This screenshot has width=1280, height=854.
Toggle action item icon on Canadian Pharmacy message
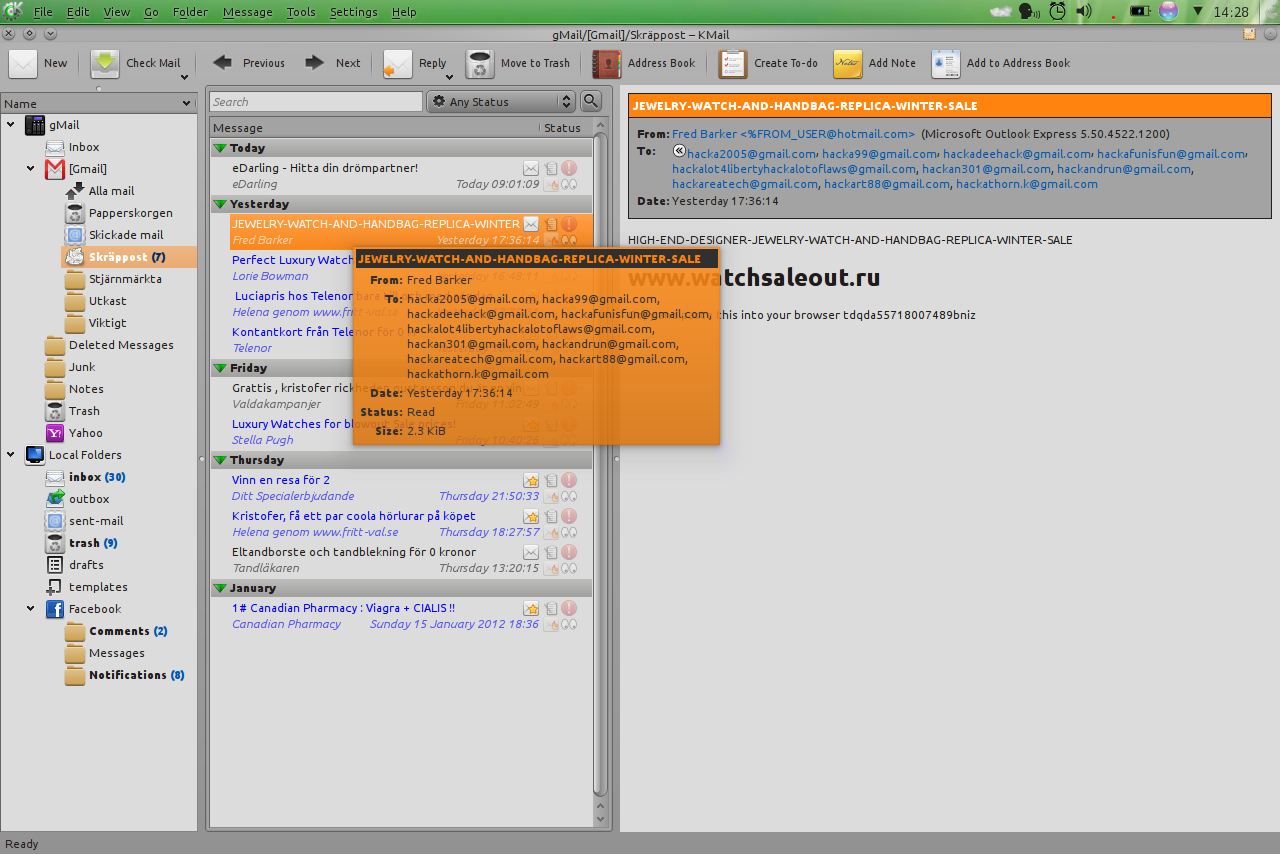pos(551,608)
